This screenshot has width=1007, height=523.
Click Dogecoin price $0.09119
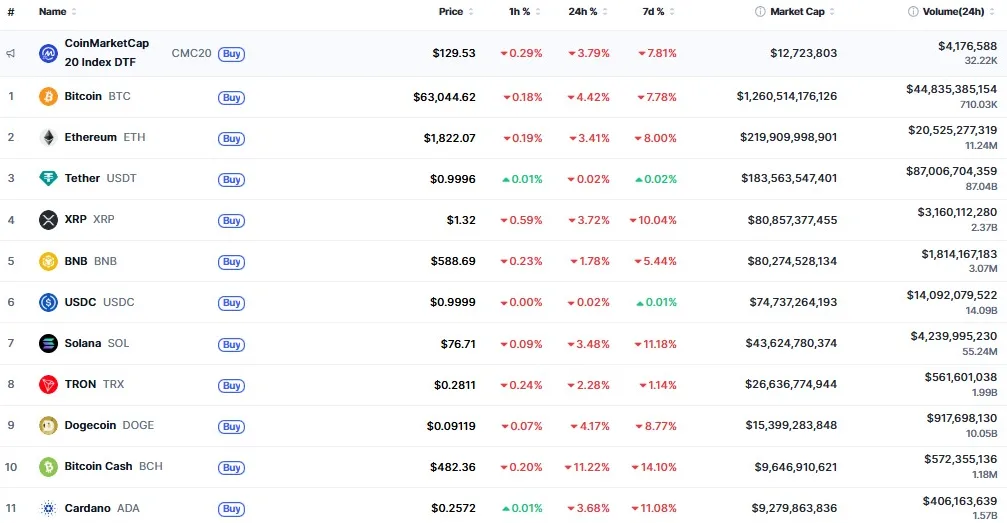point(451,426)
